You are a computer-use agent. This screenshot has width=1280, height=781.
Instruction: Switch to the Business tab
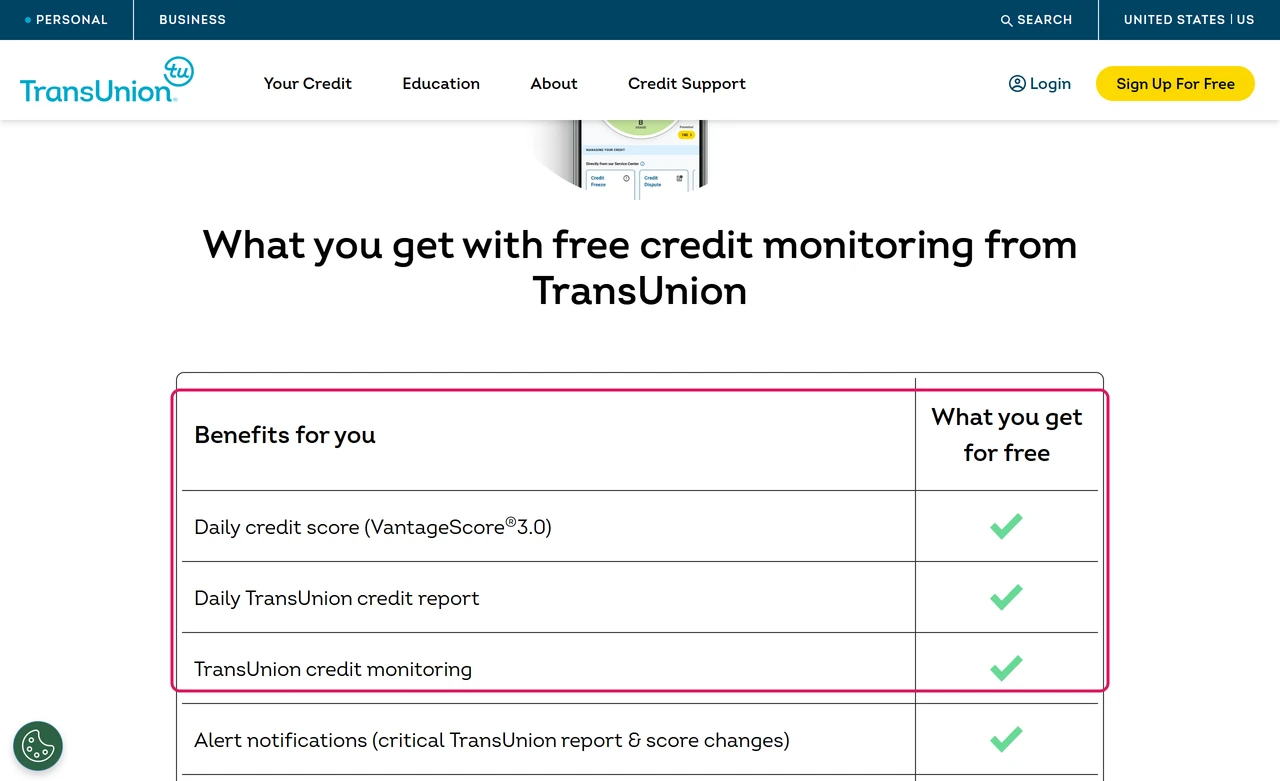click(192, 20)
